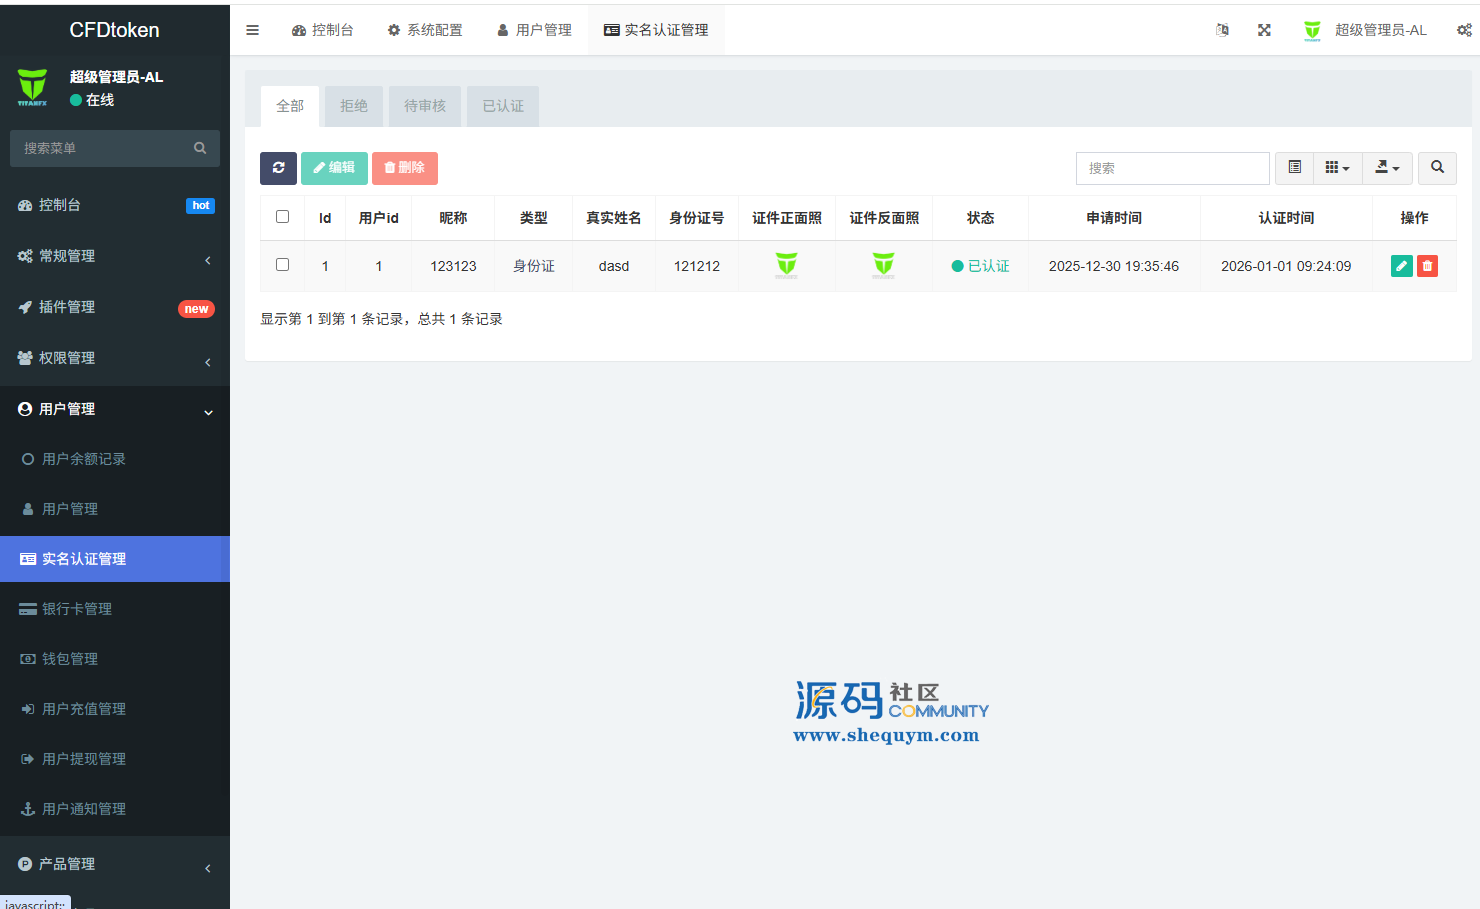Expand the 权限管理 sidebar menu
The image size is (1480, 909).
pyautogui.click(x=115, y=358)
